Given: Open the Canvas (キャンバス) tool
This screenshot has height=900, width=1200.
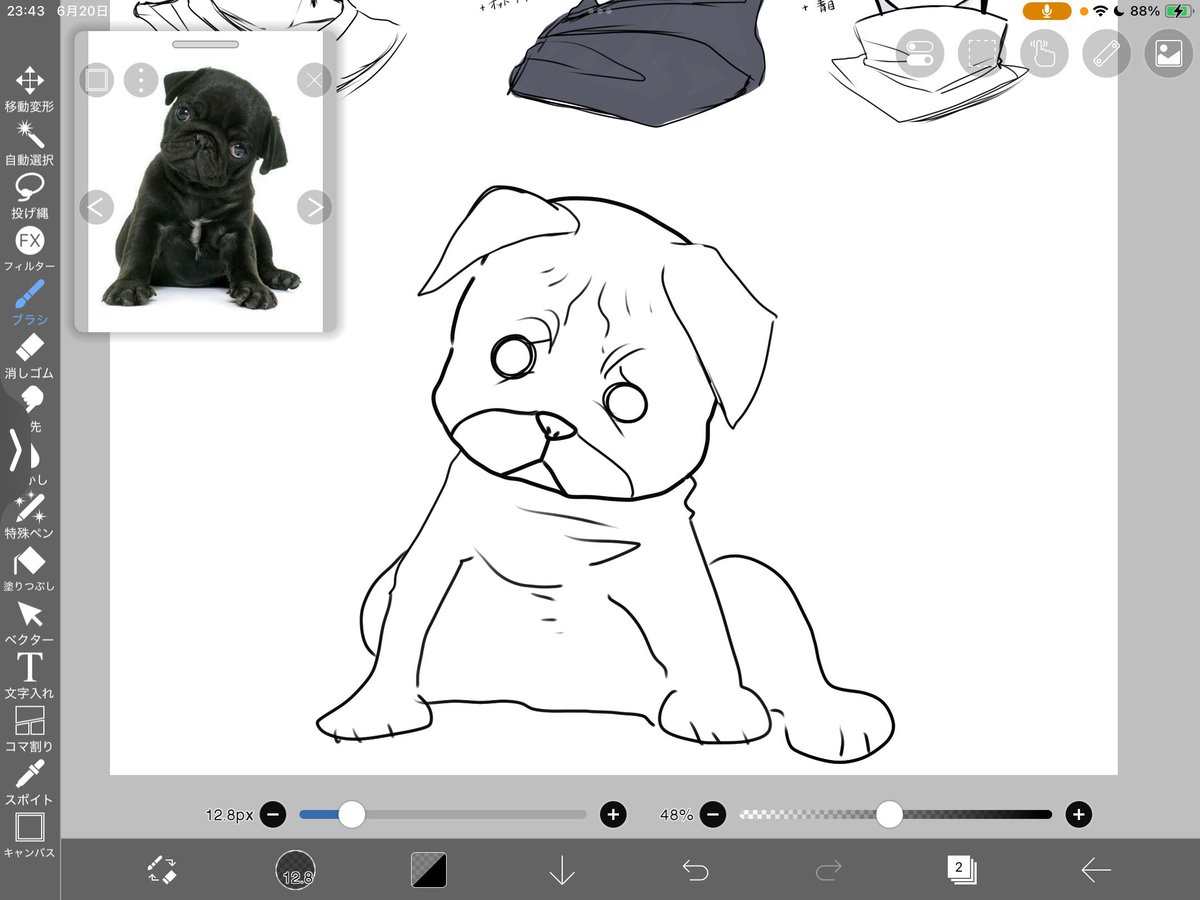Looking at the screenshot, I should pos(30,835).
